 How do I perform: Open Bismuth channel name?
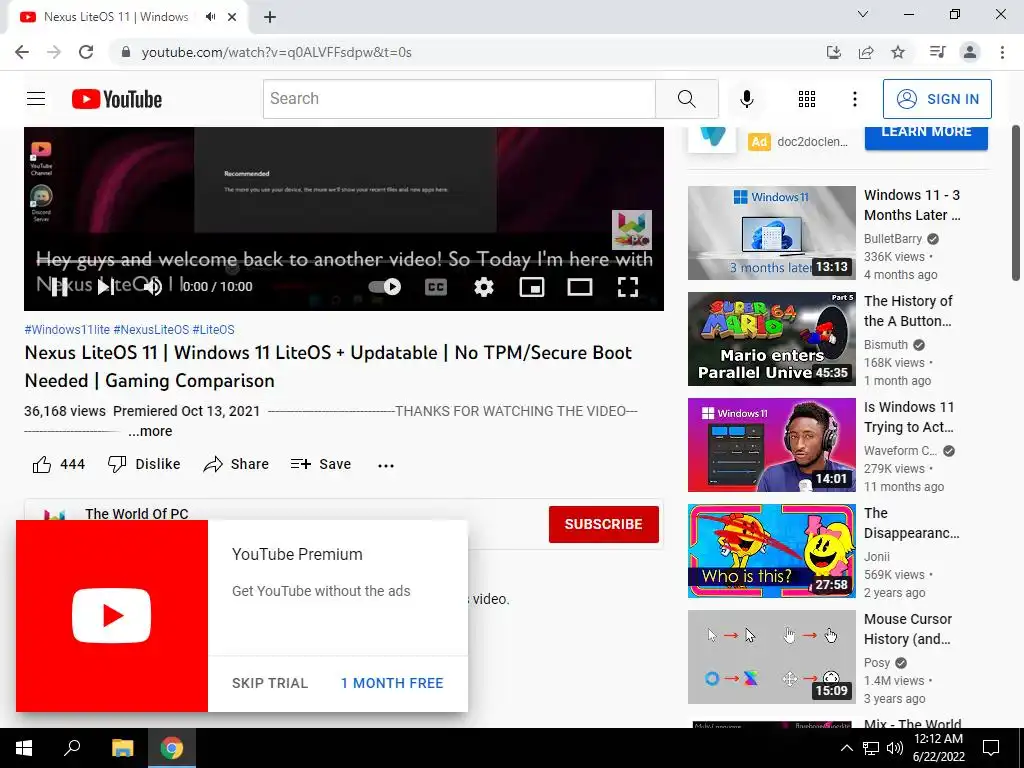tap(886, 344)
